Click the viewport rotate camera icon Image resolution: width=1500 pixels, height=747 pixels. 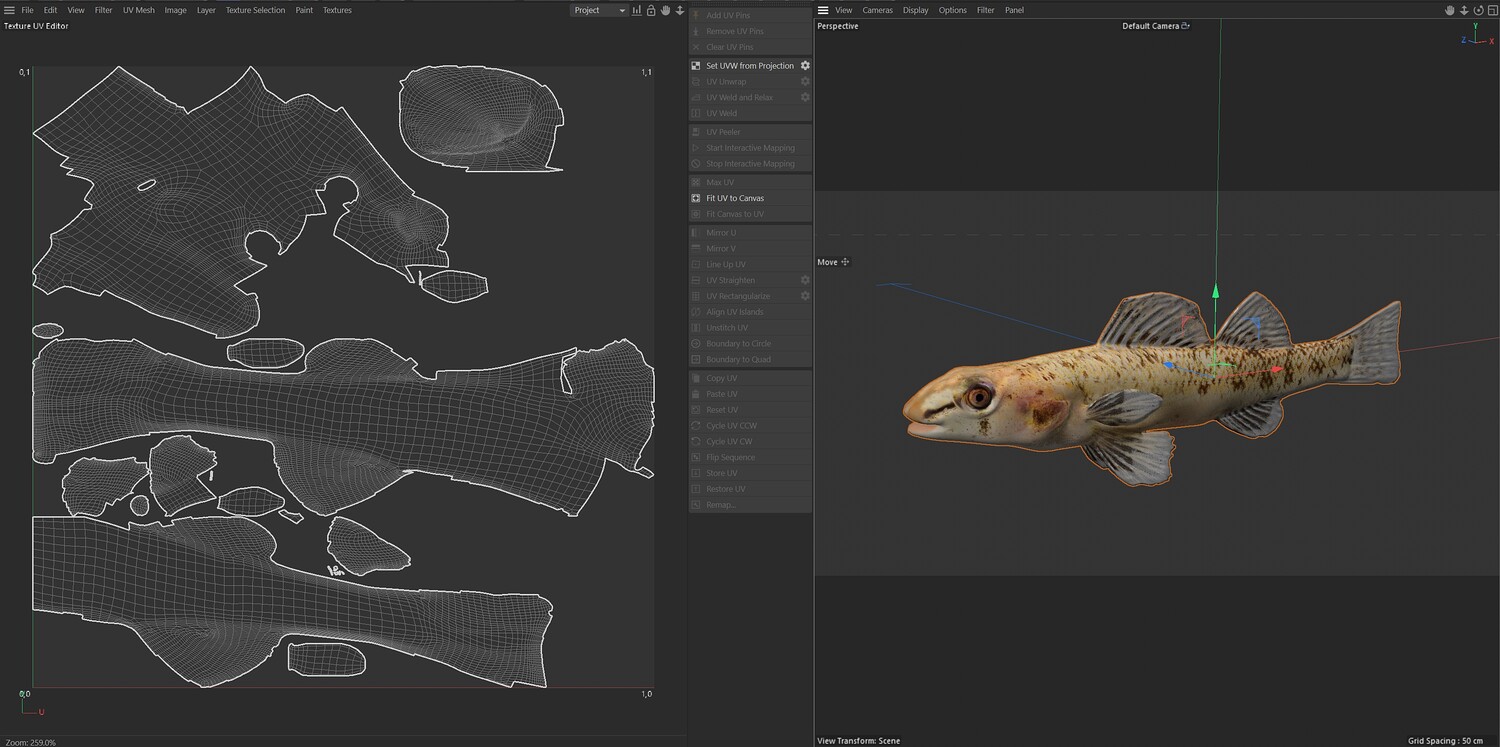coord(1477,10)
